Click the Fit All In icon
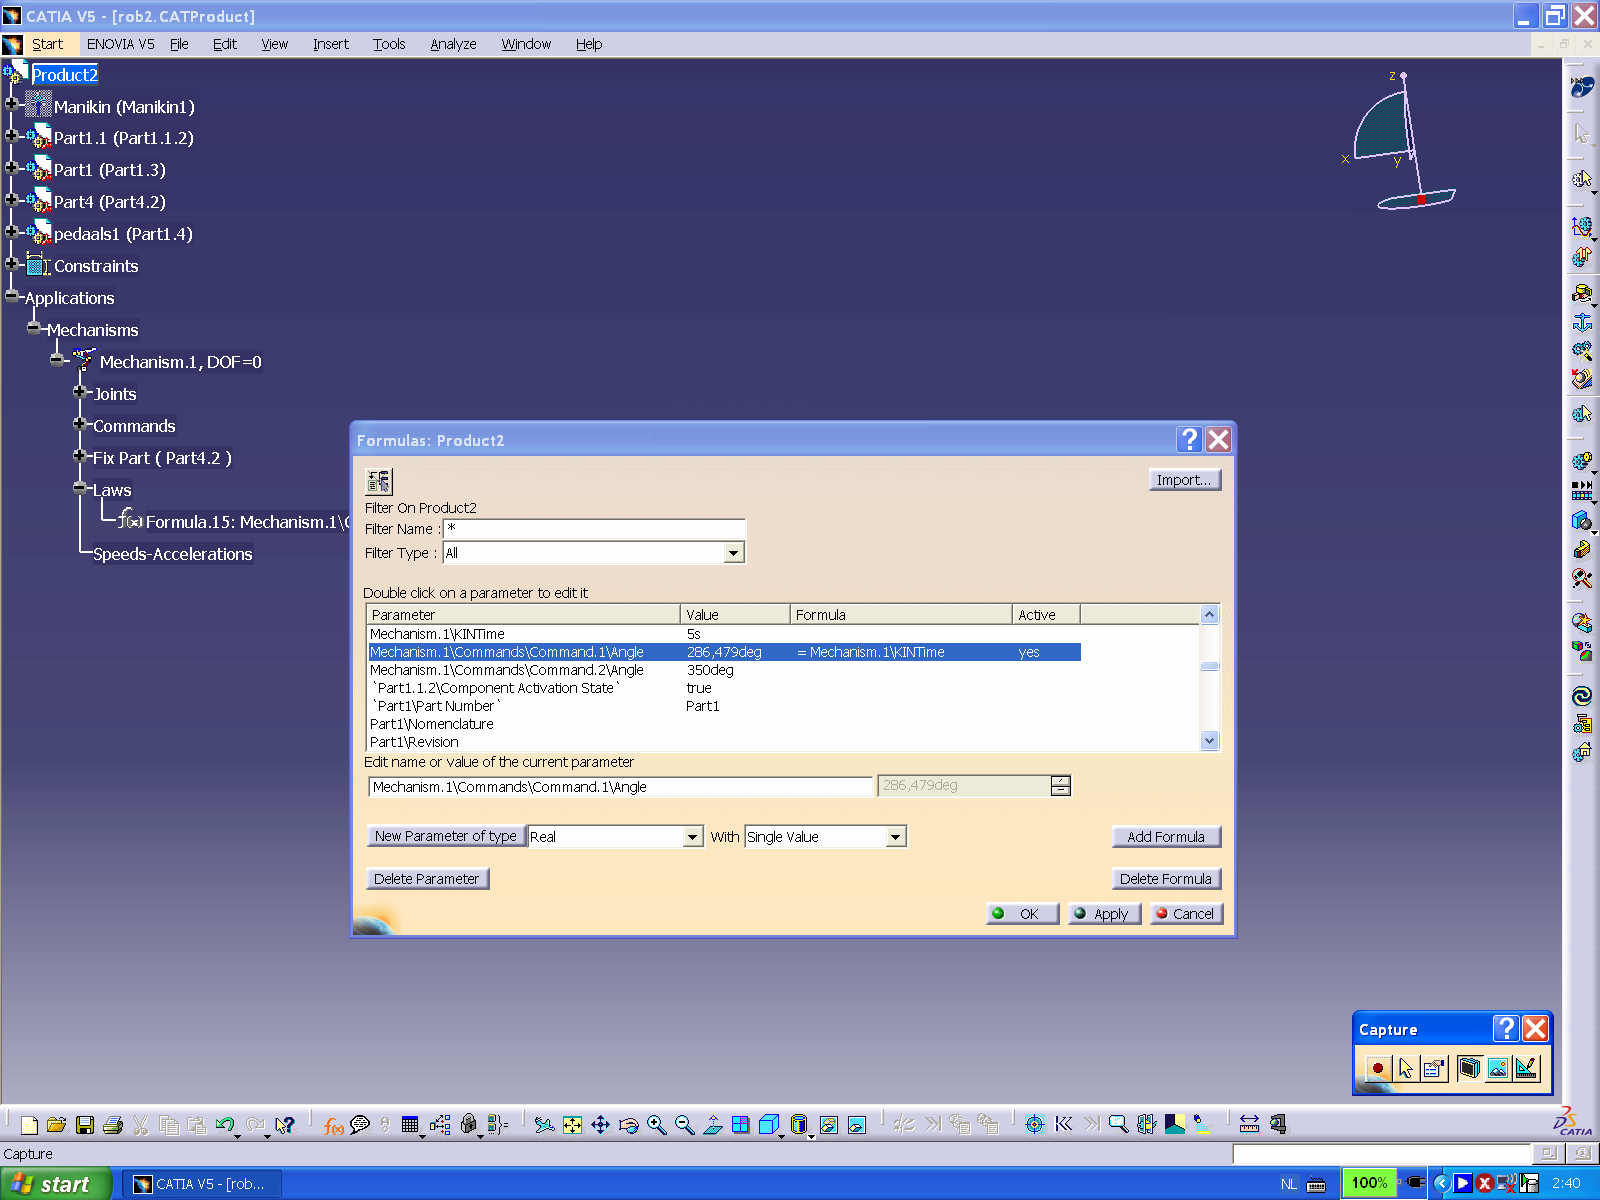The height and width of the screenshot is (1200, 1600). click(x=572, y=1125)
